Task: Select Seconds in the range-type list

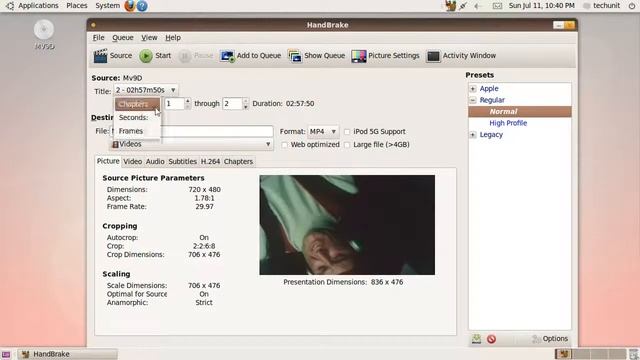Action: (x=137, y=118)
